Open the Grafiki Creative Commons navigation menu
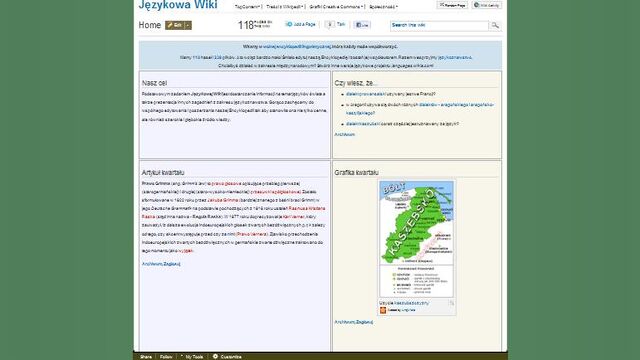 (x=336, y=7)
